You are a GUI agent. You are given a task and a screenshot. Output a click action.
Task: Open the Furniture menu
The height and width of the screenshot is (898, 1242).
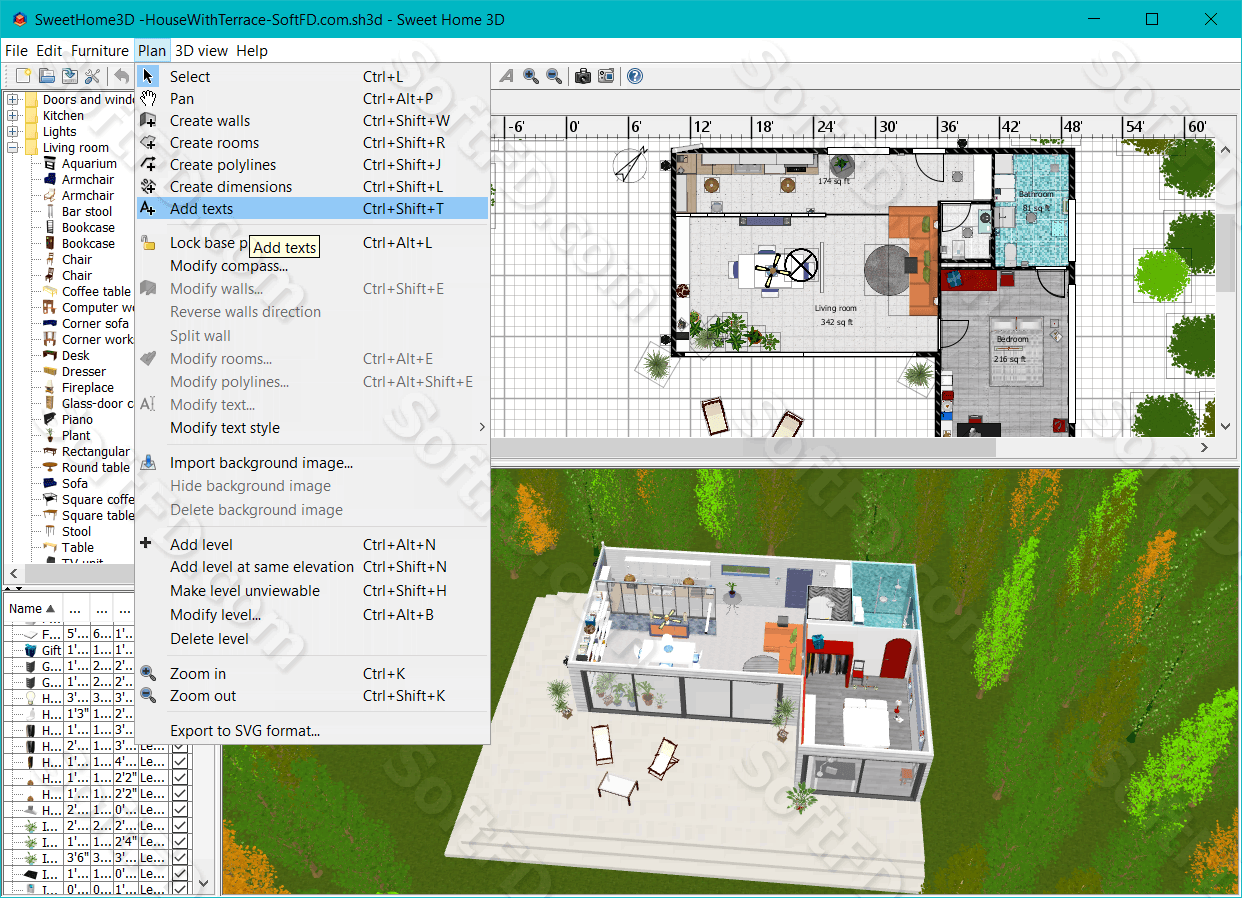click(100, 50)
